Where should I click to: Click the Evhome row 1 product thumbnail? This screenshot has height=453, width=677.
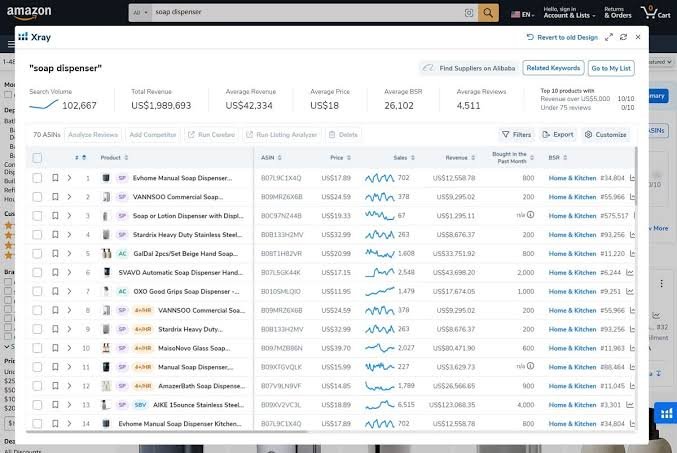click(x=106, y=177)
